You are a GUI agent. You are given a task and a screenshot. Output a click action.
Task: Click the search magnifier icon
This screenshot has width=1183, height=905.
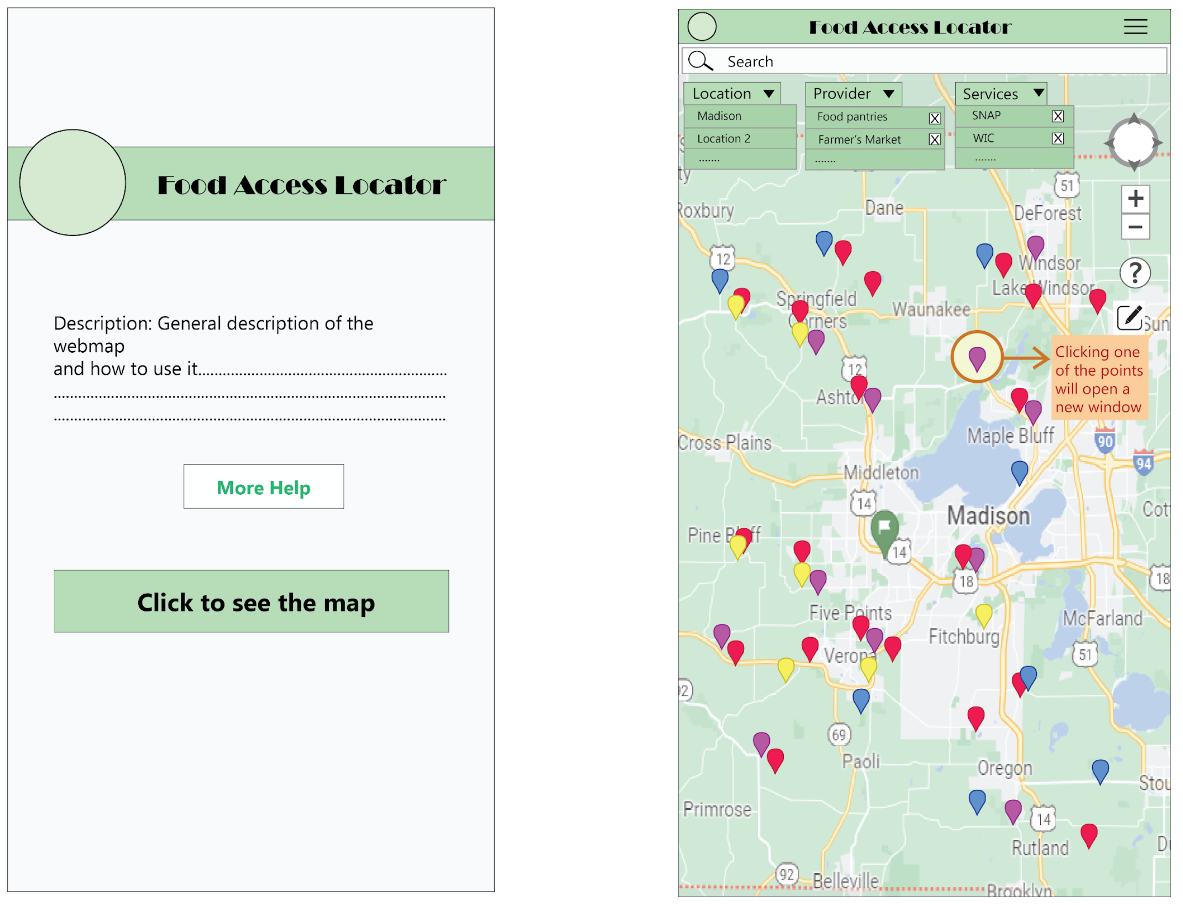click(x=700, y=60)
